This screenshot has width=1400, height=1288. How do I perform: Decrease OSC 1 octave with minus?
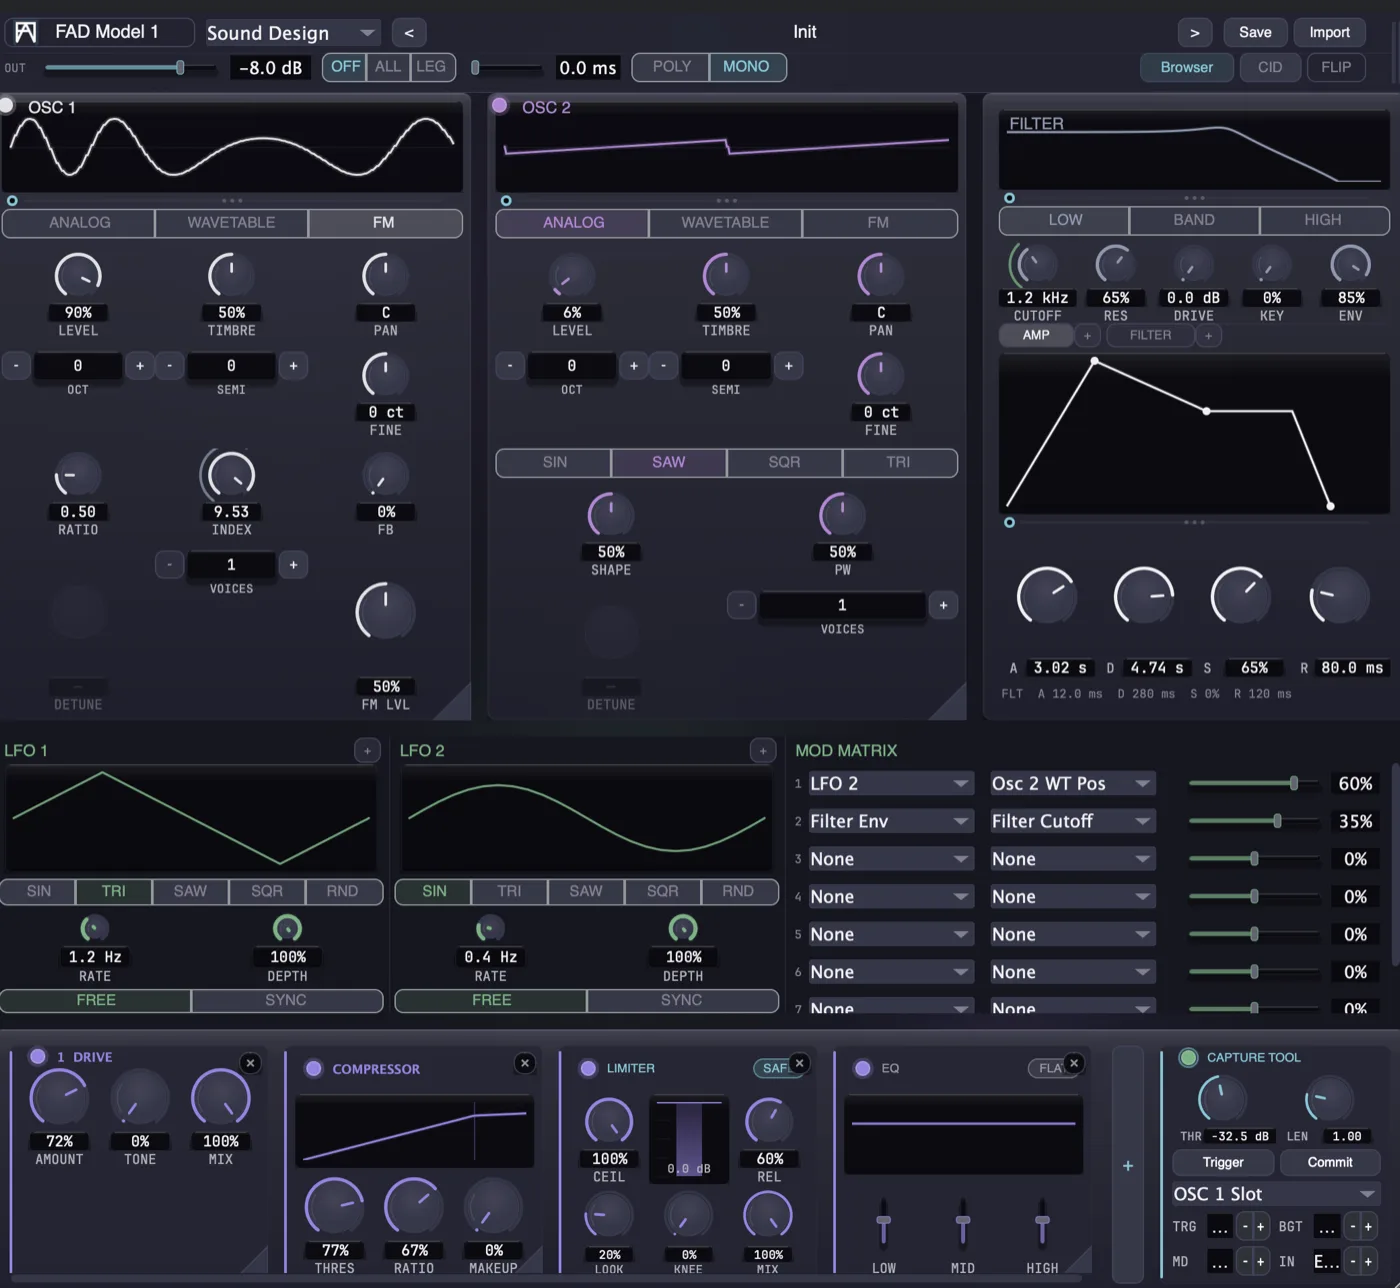tap(16, 366)
